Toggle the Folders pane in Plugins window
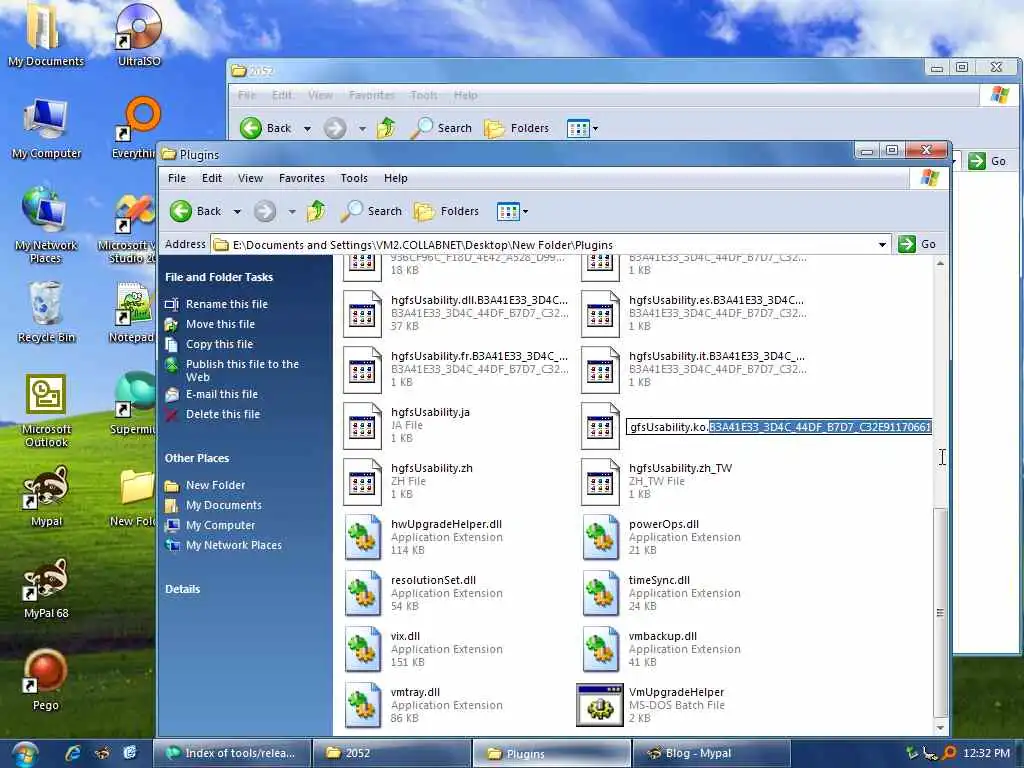 click(x=447, y=211)
